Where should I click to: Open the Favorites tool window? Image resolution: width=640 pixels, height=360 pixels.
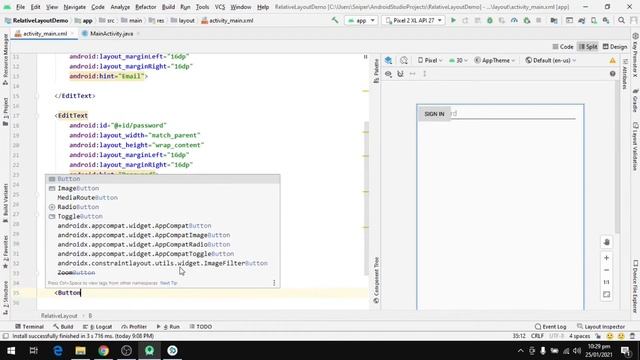click(x=5, y=252)
